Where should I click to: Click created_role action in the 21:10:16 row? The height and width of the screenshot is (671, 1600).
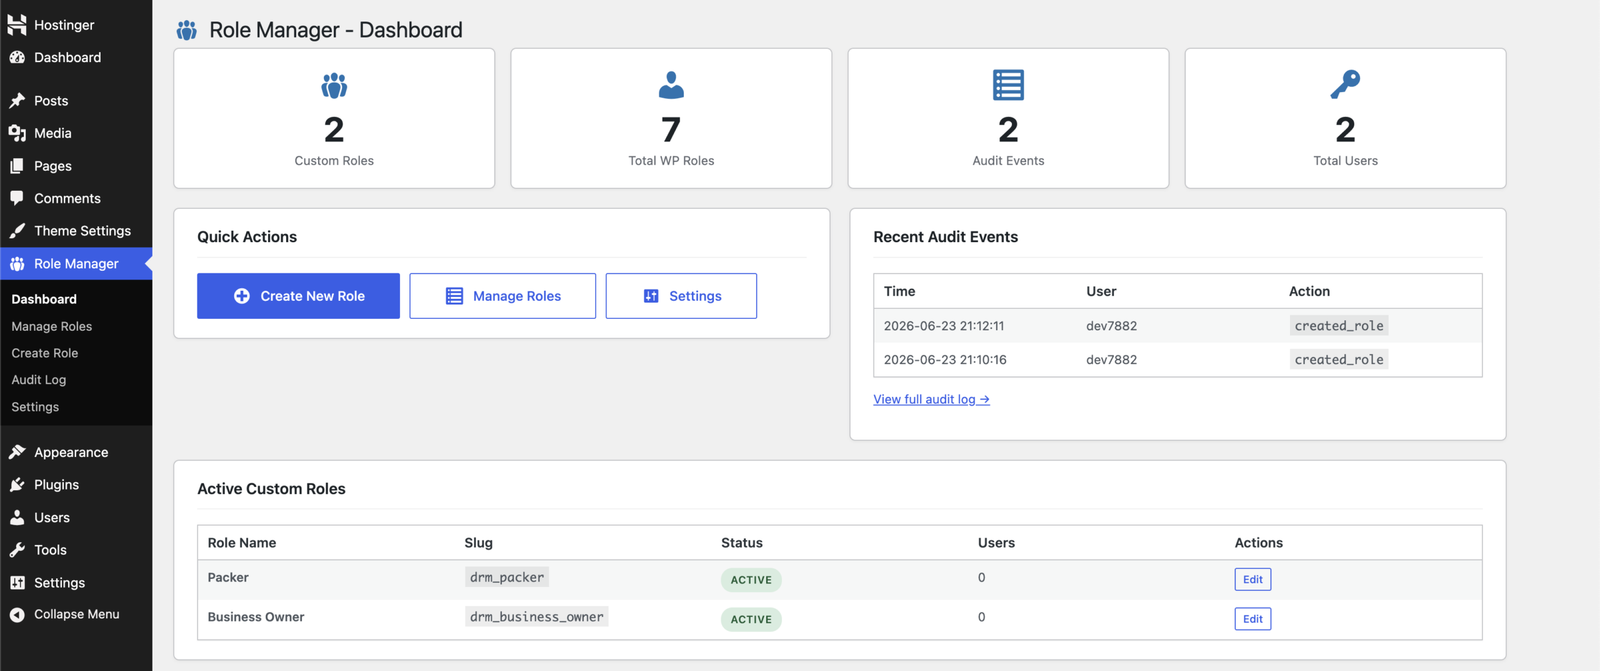pos(1339,360)
